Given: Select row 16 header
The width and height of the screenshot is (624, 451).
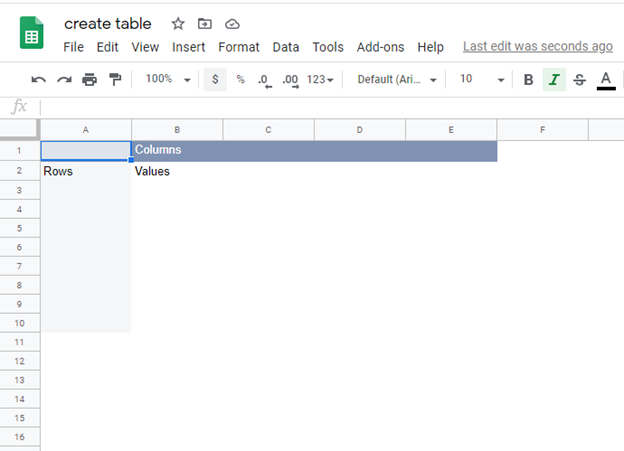Looking at the screenshot, I should pyautogui.click(x=20, y=437).
